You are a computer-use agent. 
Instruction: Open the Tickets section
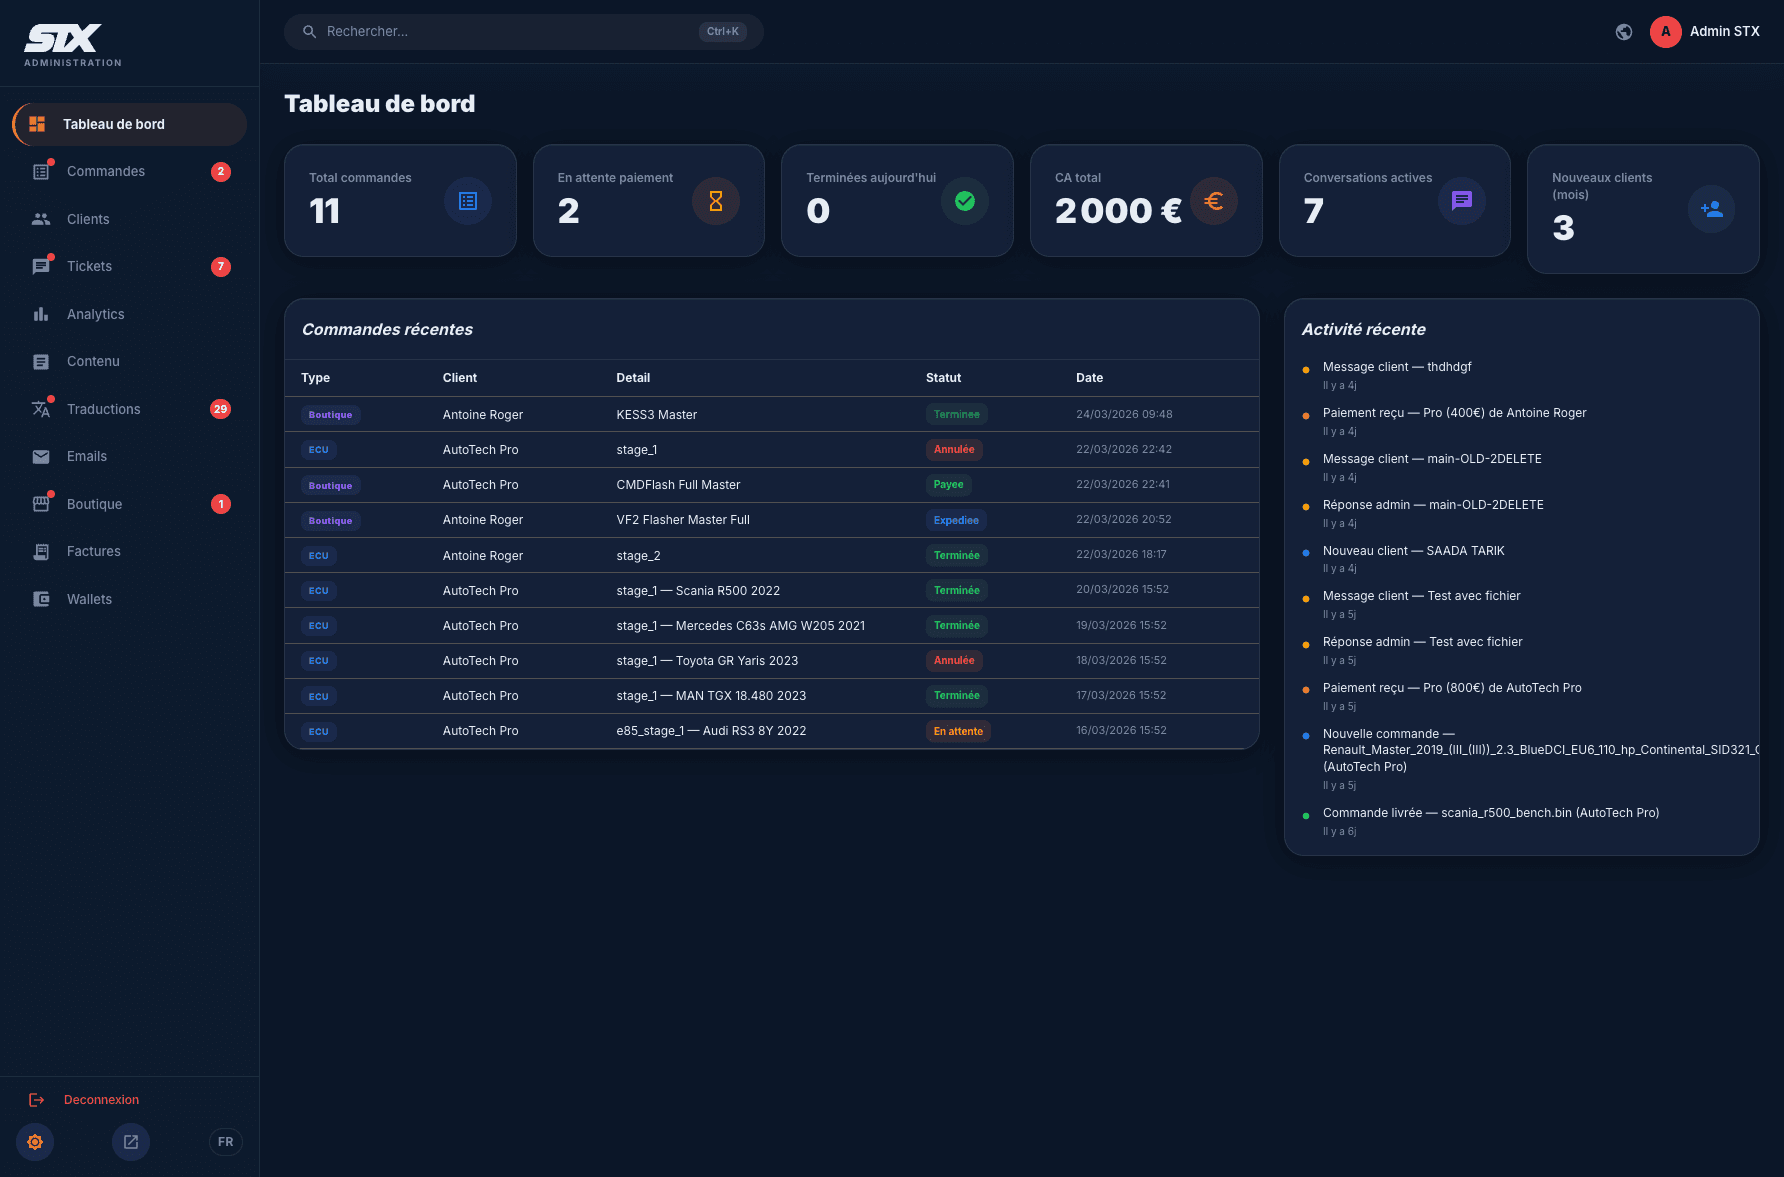pyautogui.click(x=130, y=267)
